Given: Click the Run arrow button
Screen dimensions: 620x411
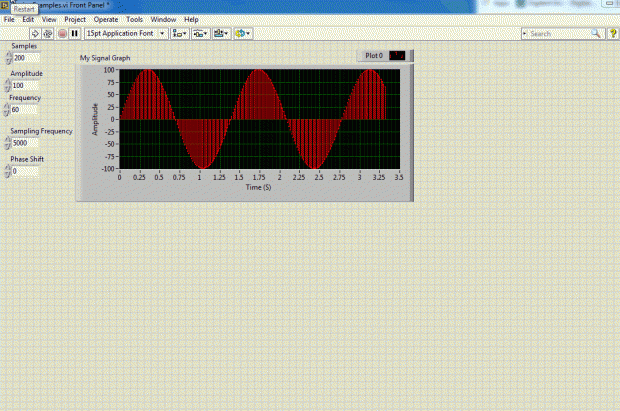Looking at the screenshot, I should point(35,34).
